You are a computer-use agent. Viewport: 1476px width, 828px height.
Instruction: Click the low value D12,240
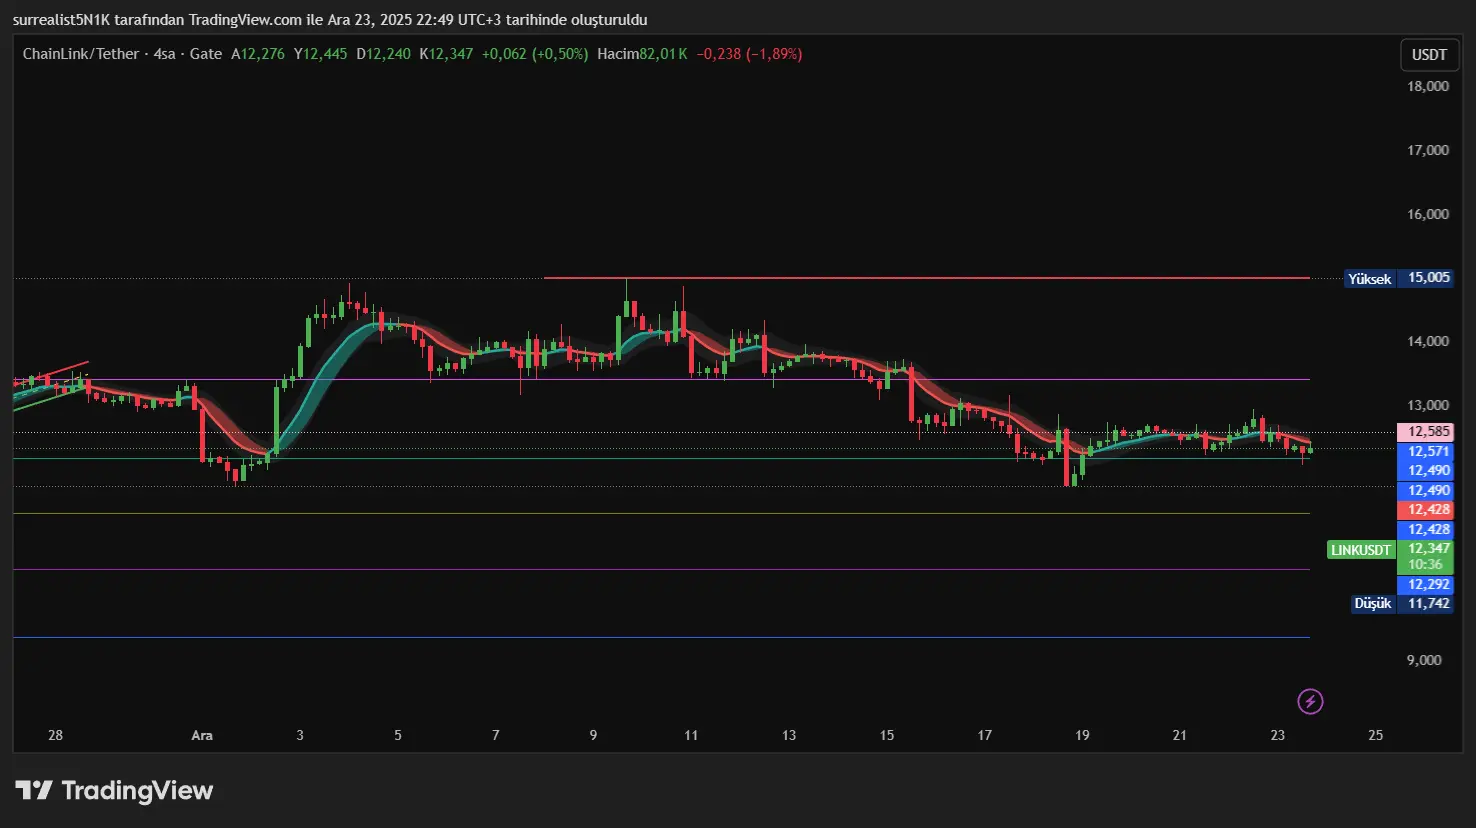[x=383, y=54]
